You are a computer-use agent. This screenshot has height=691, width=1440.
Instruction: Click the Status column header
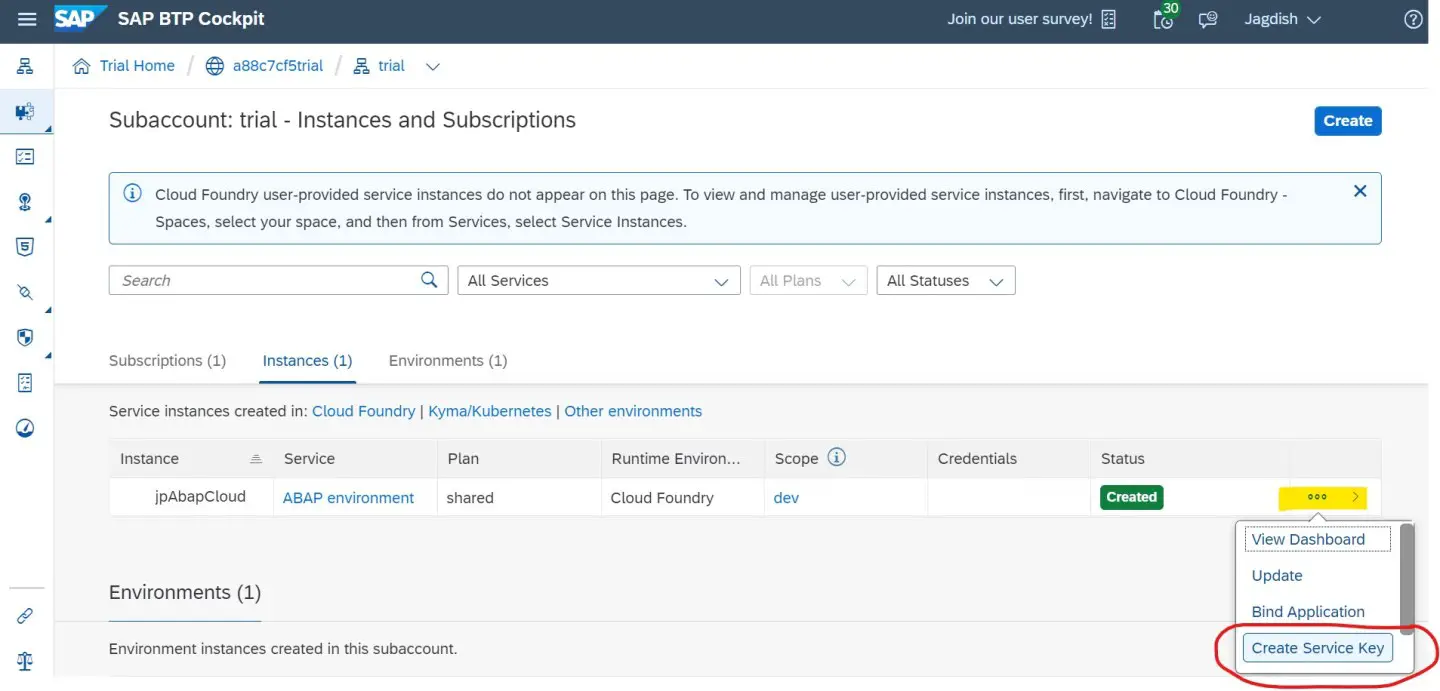1191,458
